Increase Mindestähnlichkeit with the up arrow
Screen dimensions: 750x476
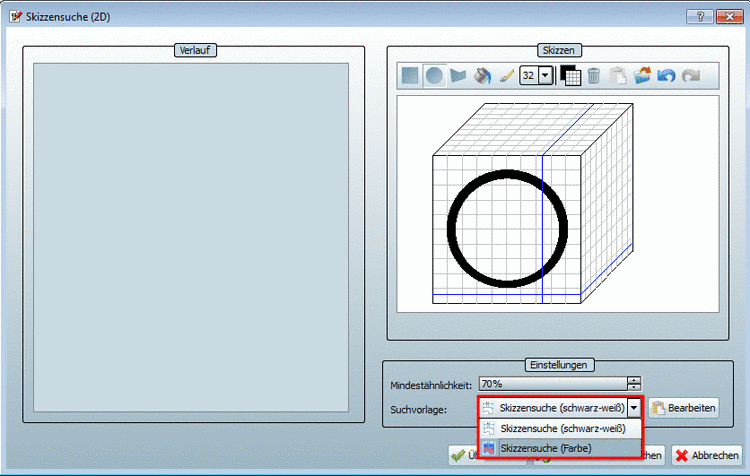click(634, 380)
